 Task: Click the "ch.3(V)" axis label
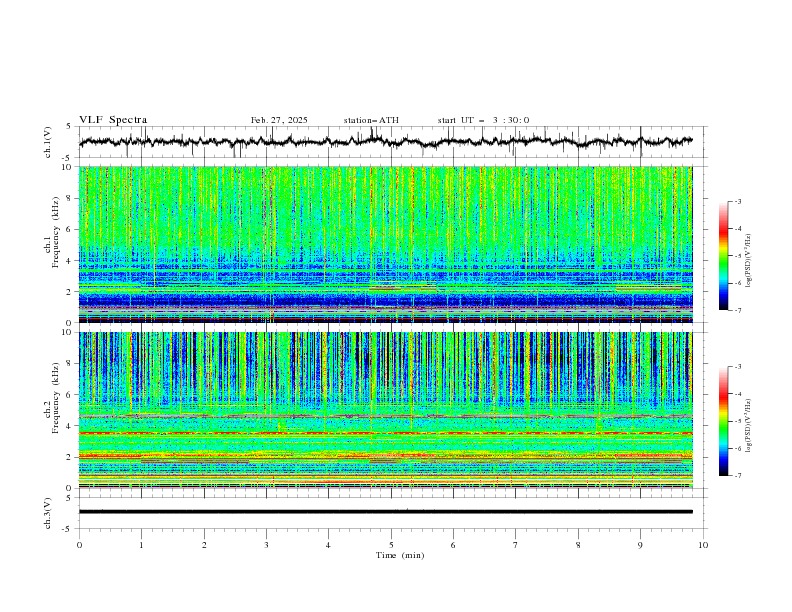click(48, 513)
